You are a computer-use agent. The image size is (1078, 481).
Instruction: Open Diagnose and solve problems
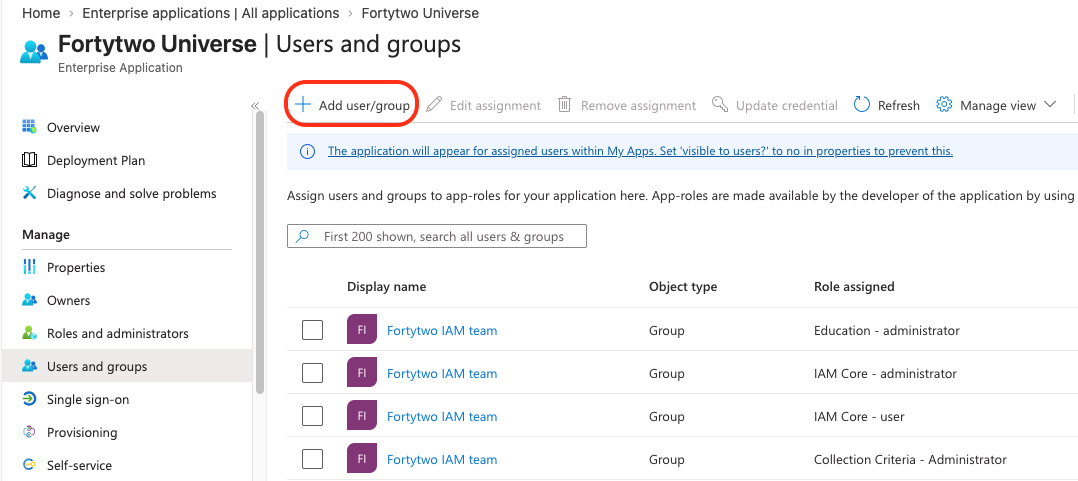[131, 193]
